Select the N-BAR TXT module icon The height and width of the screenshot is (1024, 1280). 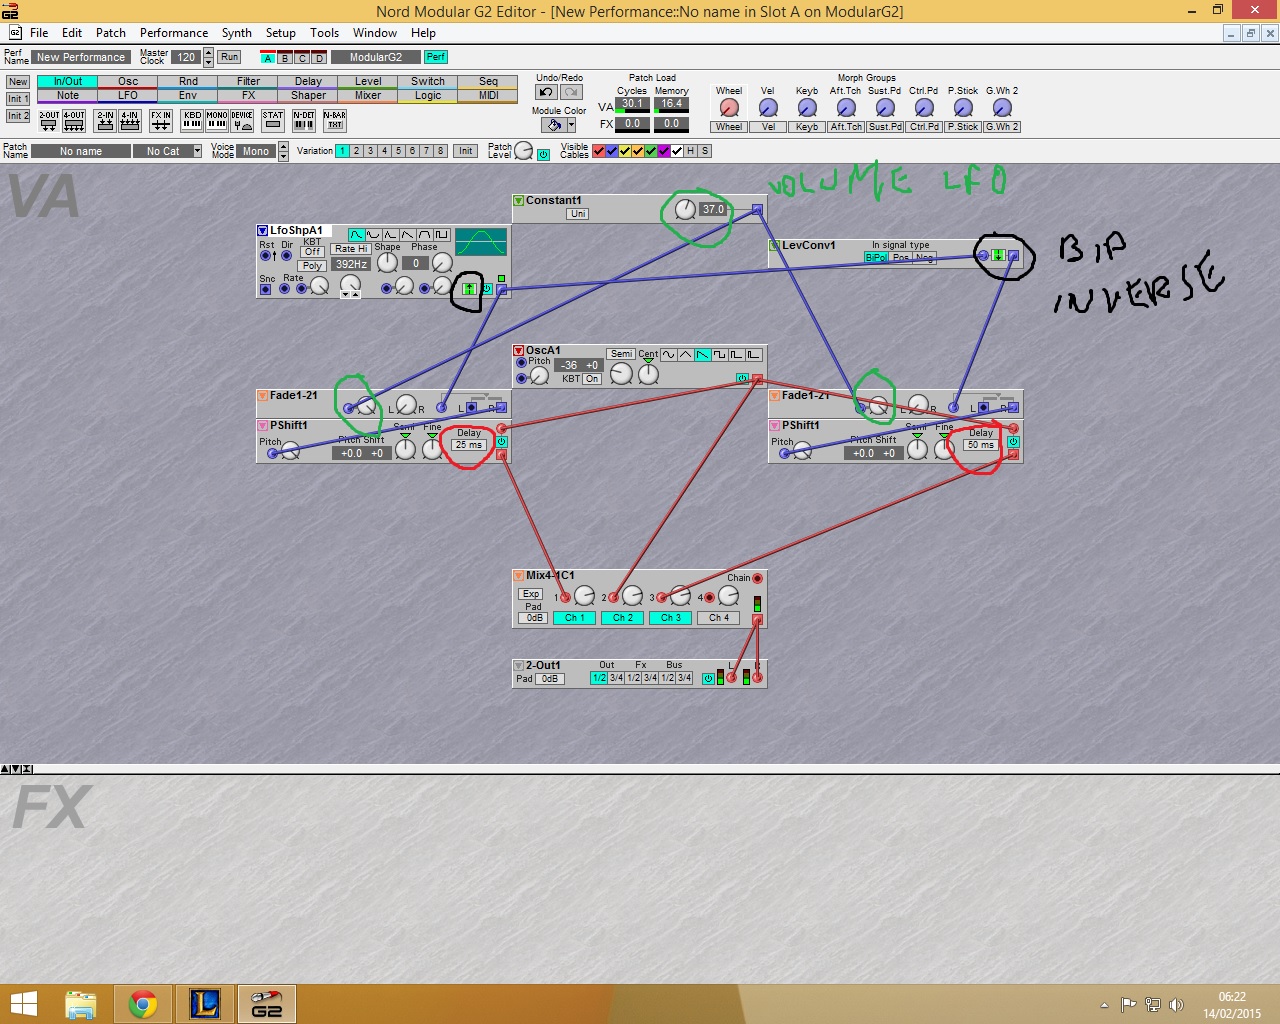334,121
